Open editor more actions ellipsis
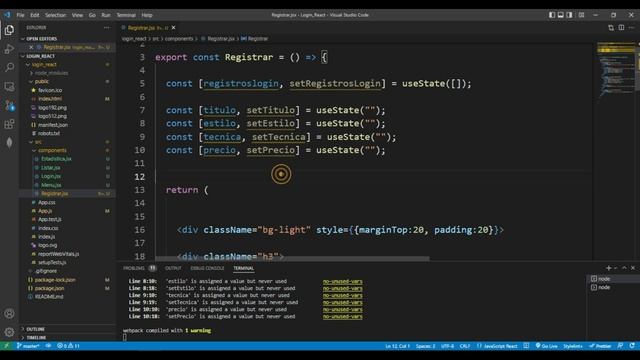This screenshot has width=640, height=360. pyautogui.click(x=631, y=27)
